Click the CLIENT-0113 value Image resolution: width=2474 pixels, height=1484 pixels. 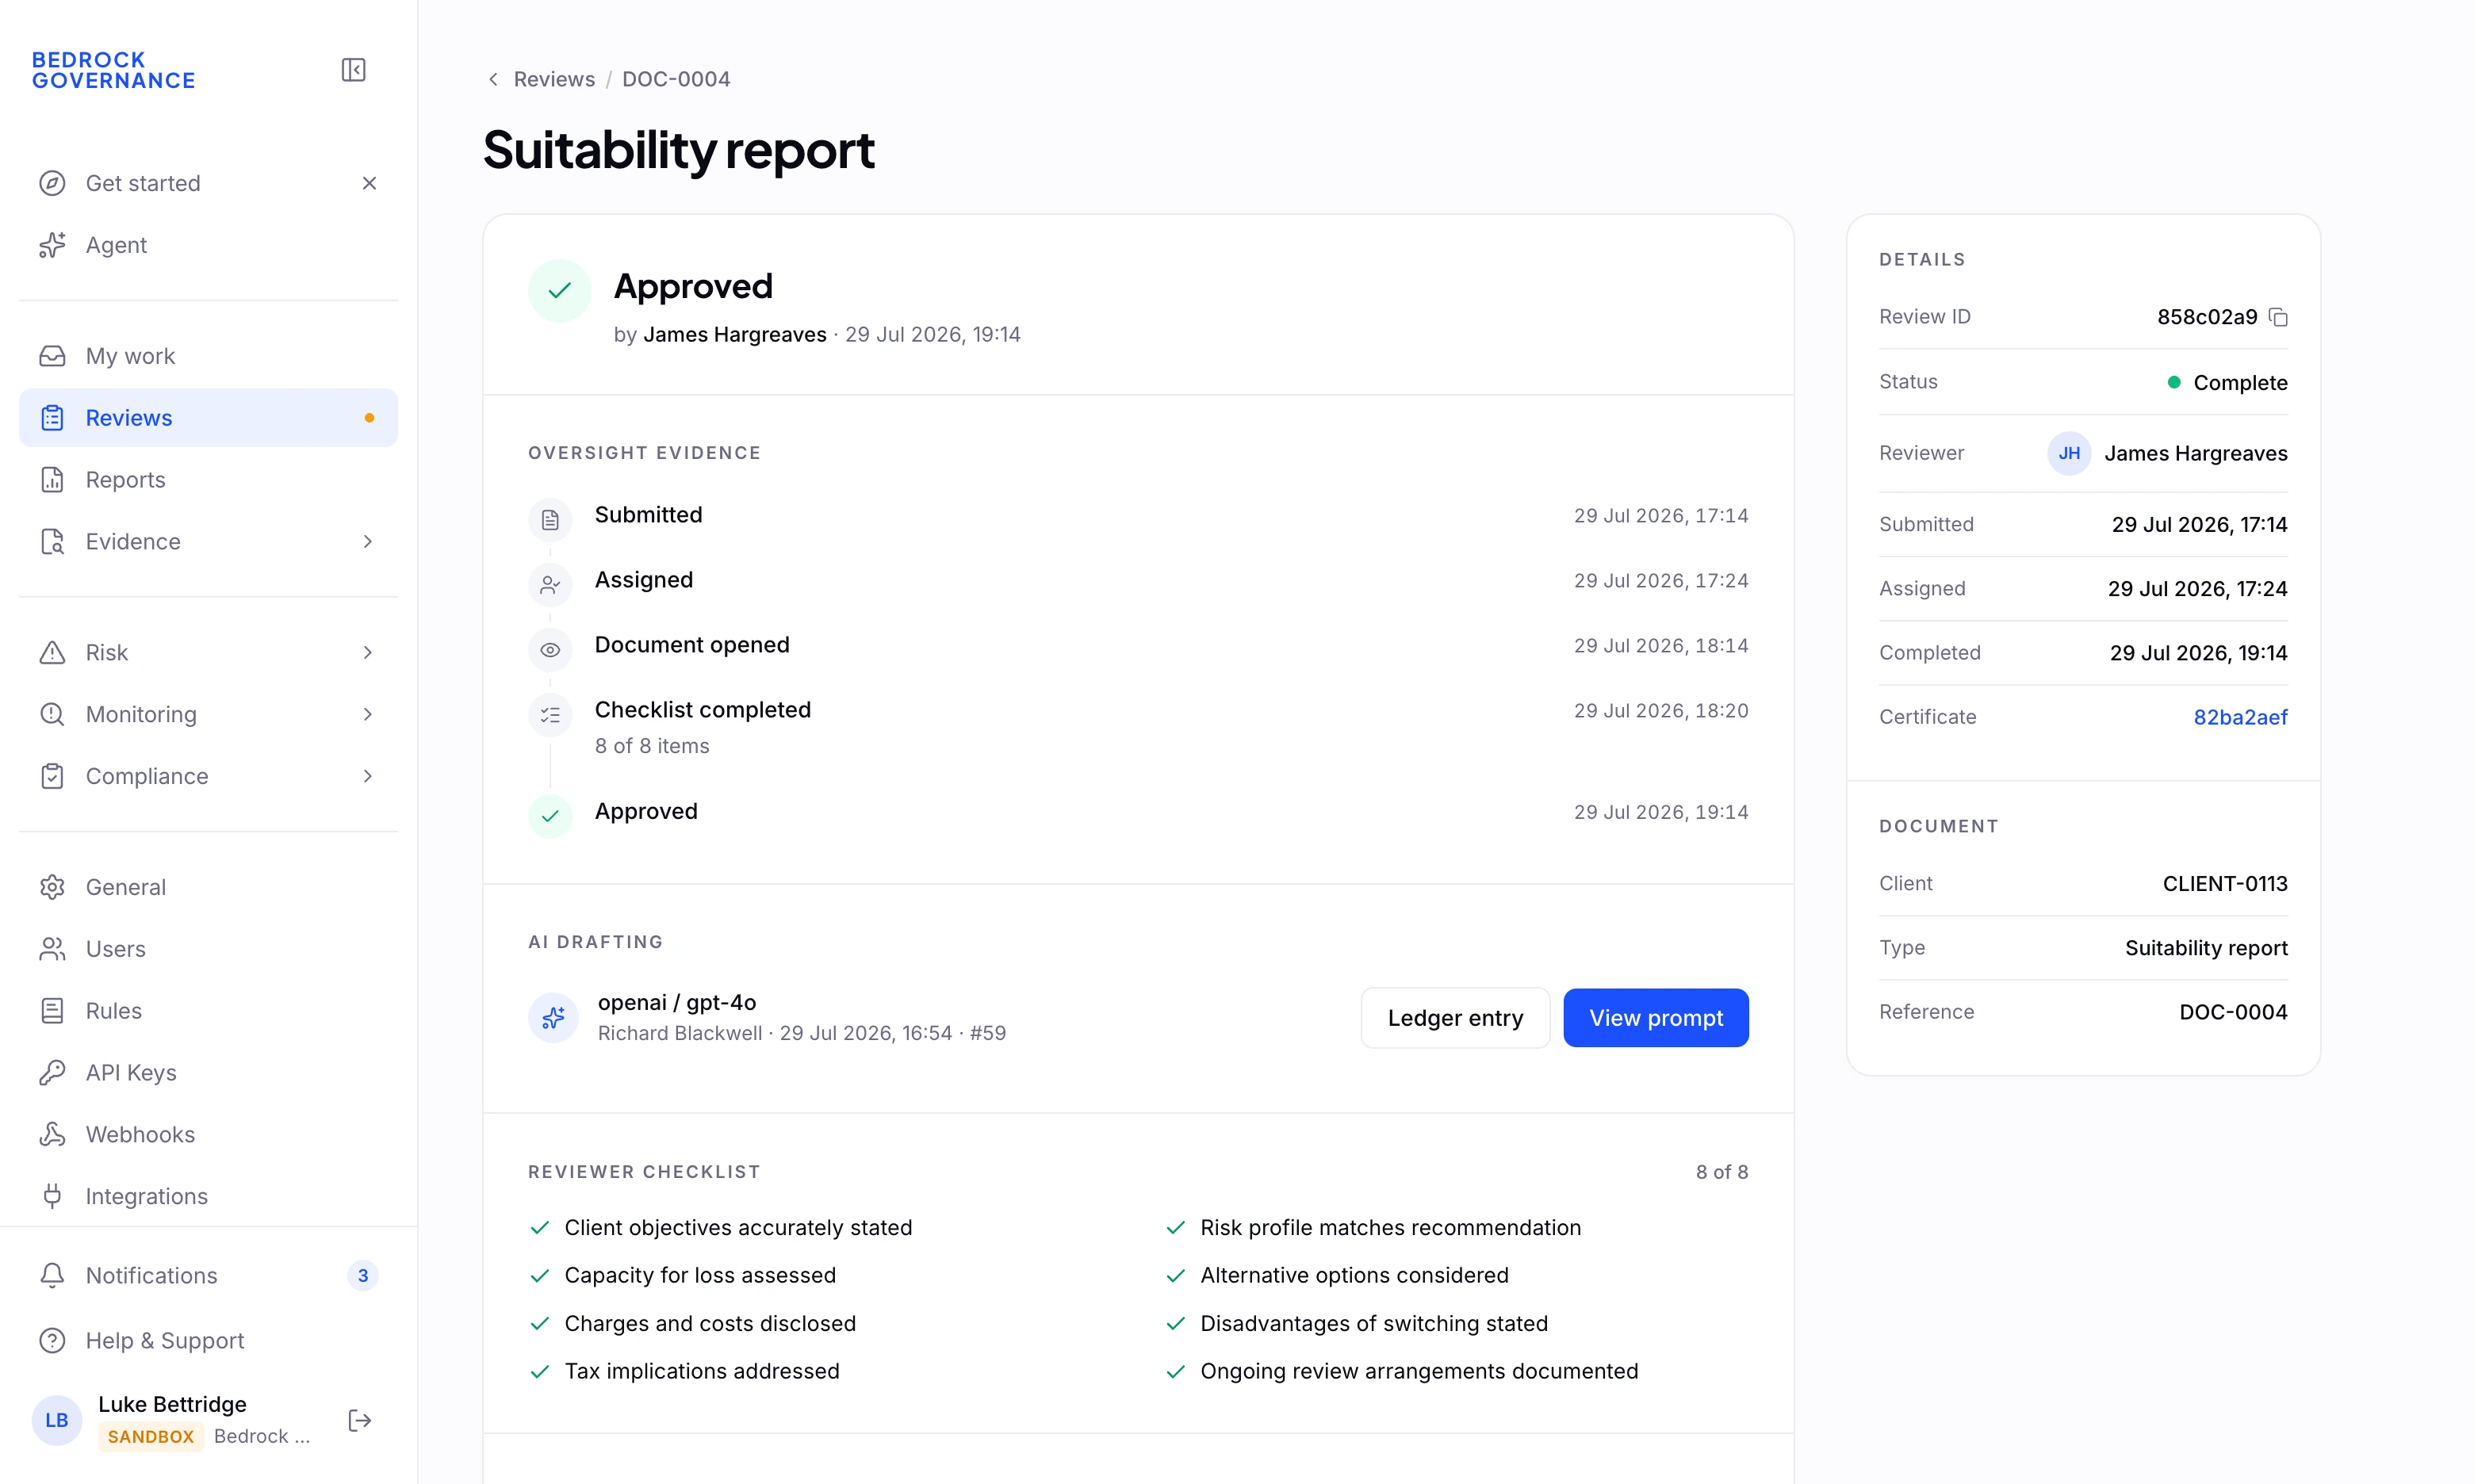coord(2225,884)
